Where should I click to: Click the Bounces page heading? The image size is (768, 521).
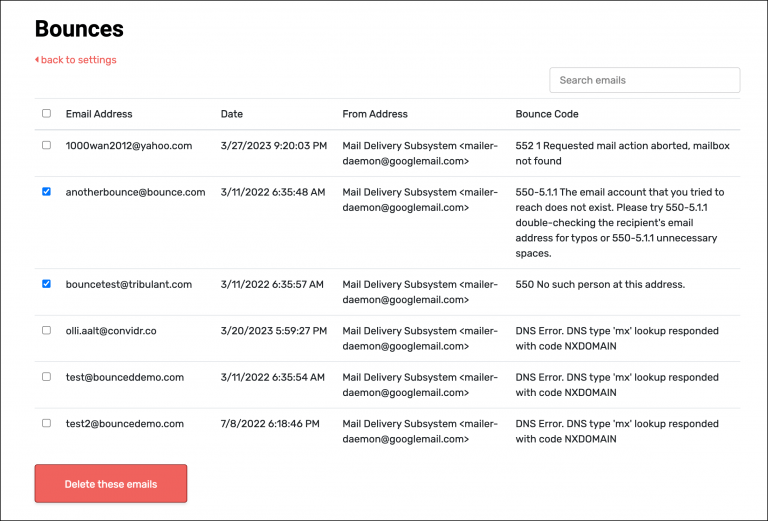click(x=79, y=28)
